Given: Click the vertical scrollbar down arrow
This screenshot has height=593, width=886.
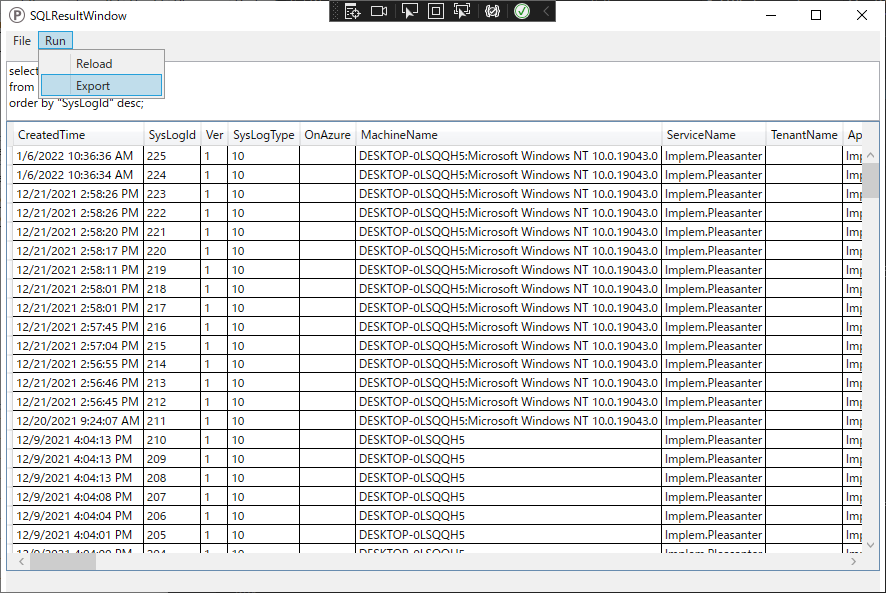Looking at the screenshot, I should (871, 546).
